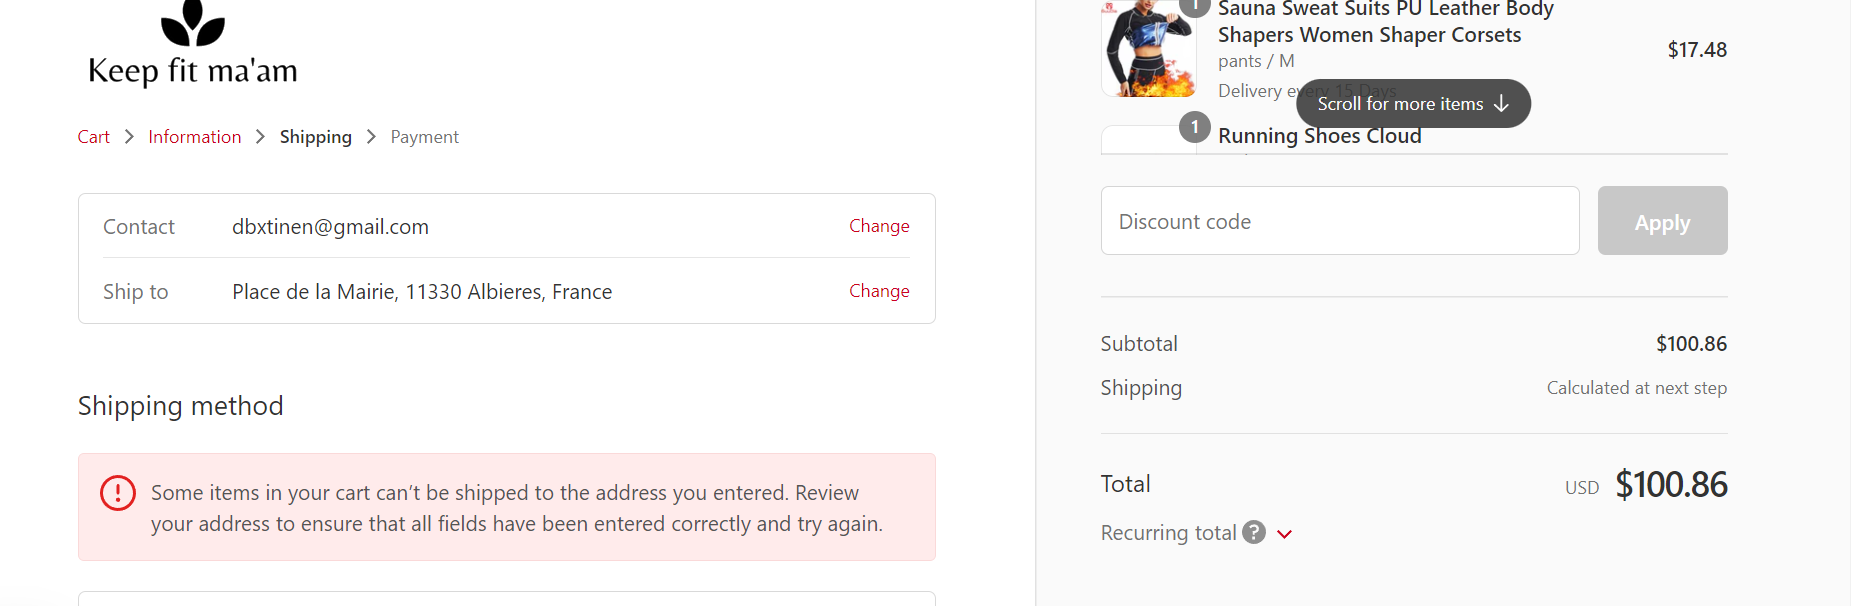Viewport: 1851px width, 606px height.
Task: Click the Running Shoes Cloud item title
Action: point(1319,137)
